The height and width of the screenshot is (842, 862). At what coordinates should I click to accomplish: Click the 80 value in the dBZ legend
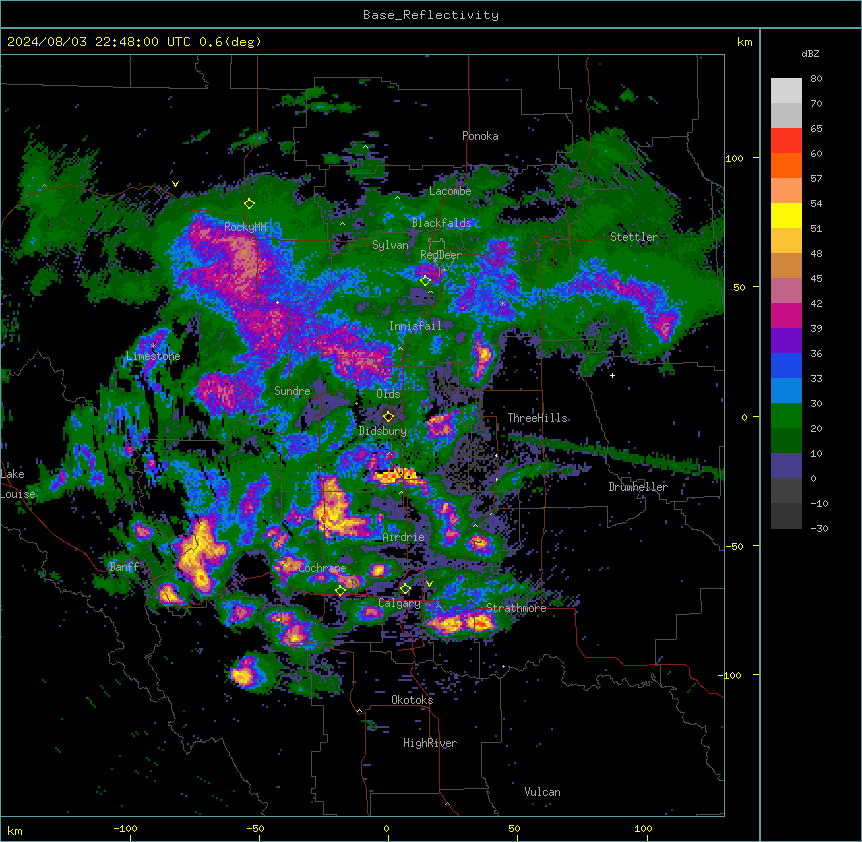coord(816,79)
